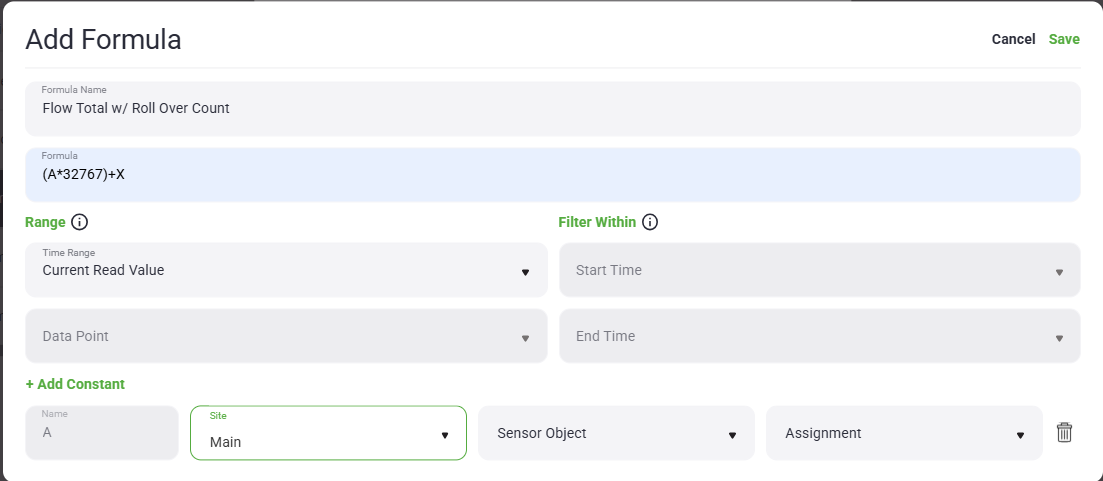
Task: Click the info icon beside Filter Within
Action: [650, 222]
